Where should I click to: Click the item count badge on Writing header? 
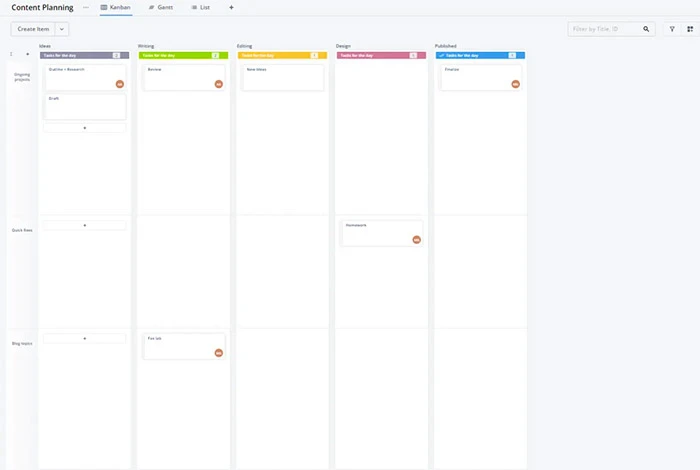215,55
